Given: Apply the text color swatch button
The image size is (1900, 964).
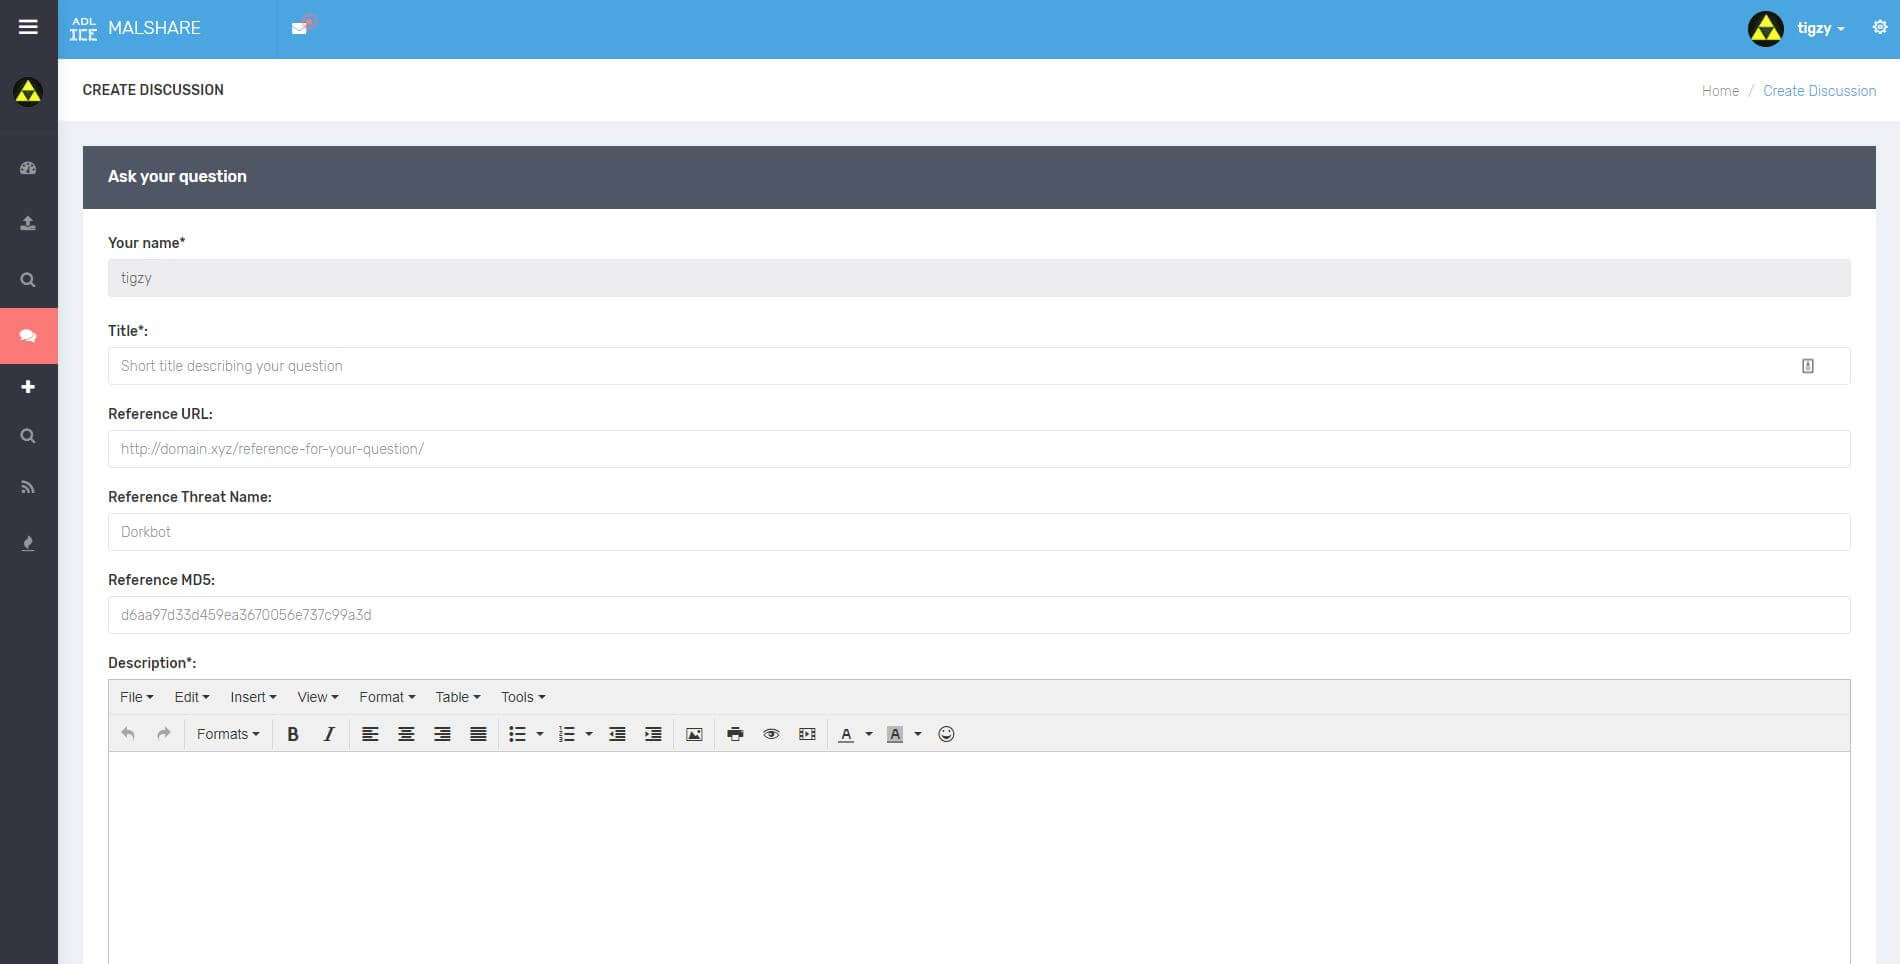Looking at the screenshot, I should point(846,734).
